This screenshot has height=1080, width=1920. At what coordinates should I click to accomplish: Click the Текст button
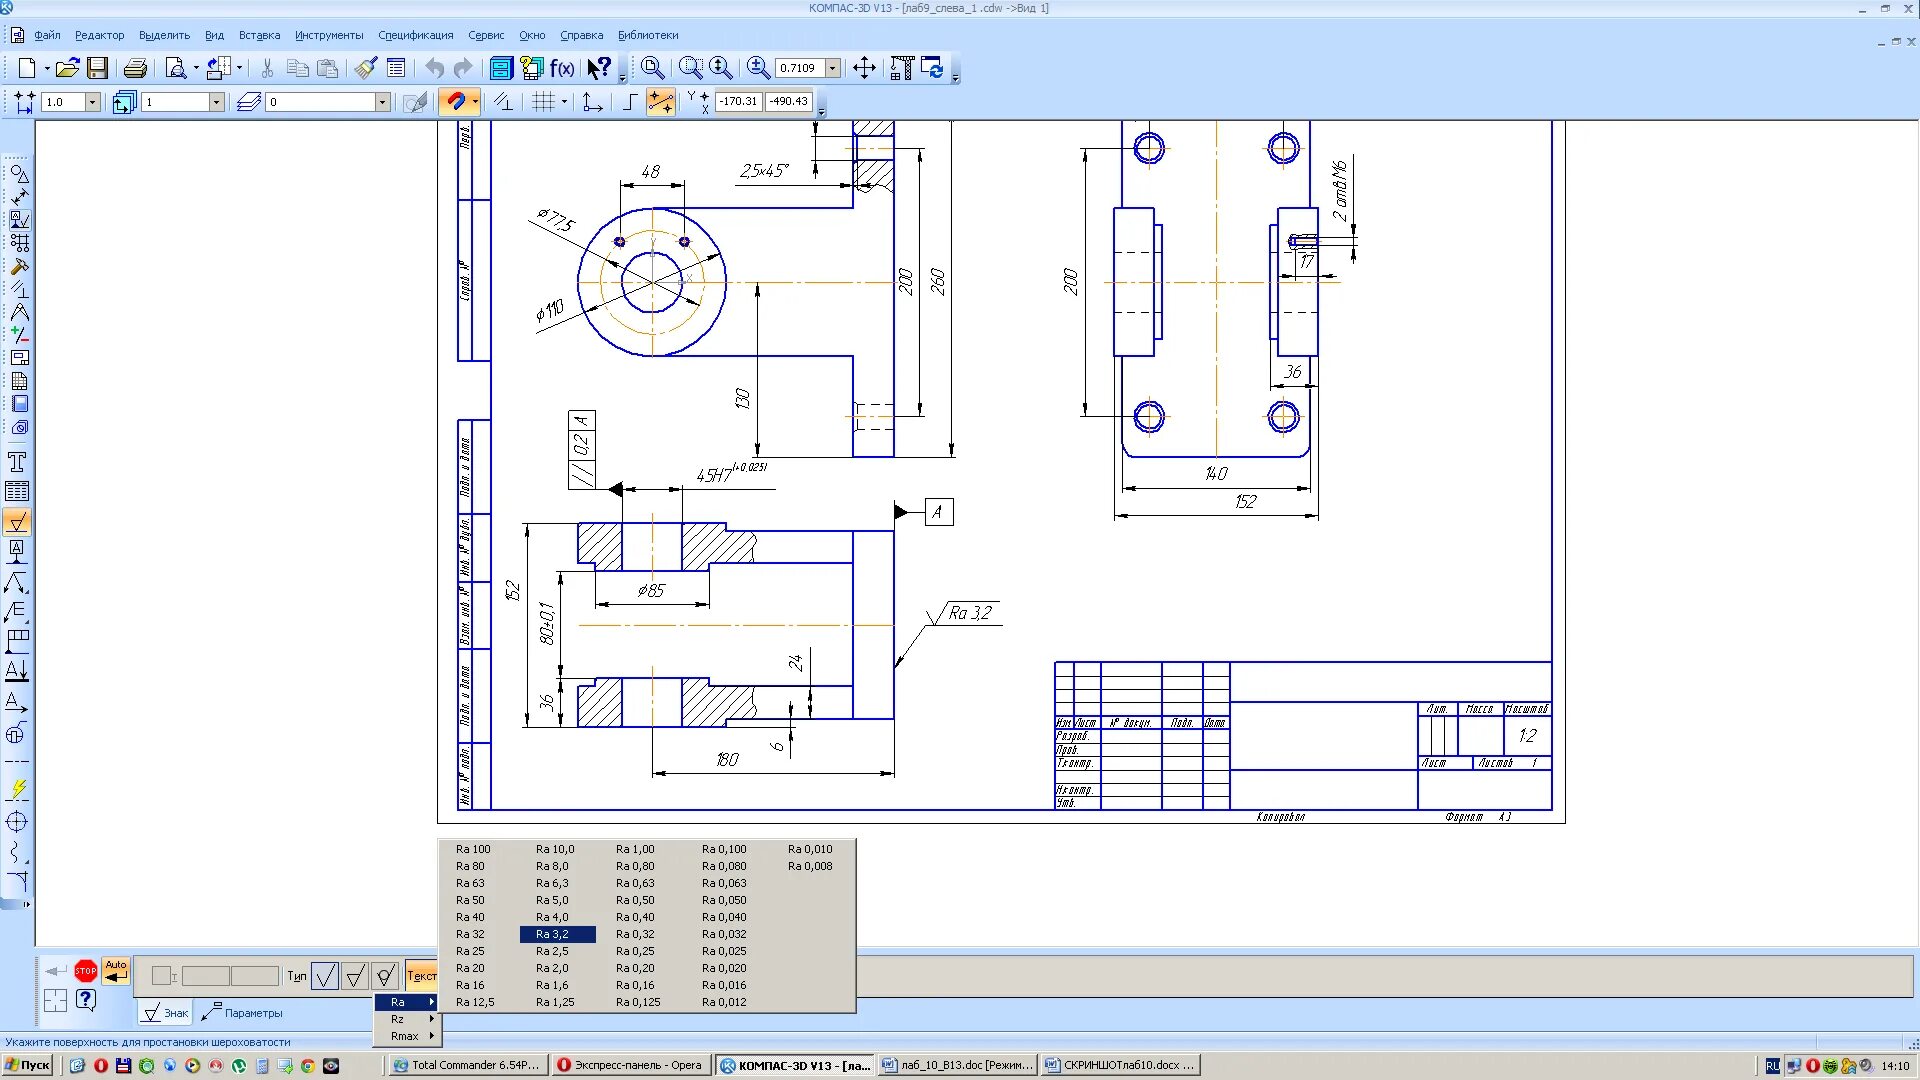pyautogui.click(x=421, y=975)
